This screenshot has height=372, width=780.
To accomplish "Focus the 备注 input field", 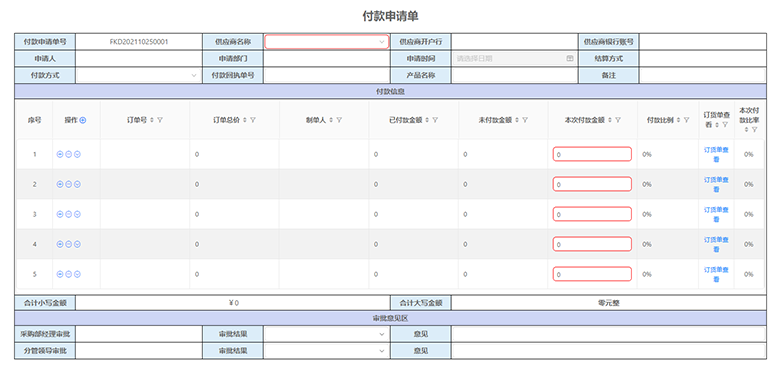I will [x=702, y=75].
